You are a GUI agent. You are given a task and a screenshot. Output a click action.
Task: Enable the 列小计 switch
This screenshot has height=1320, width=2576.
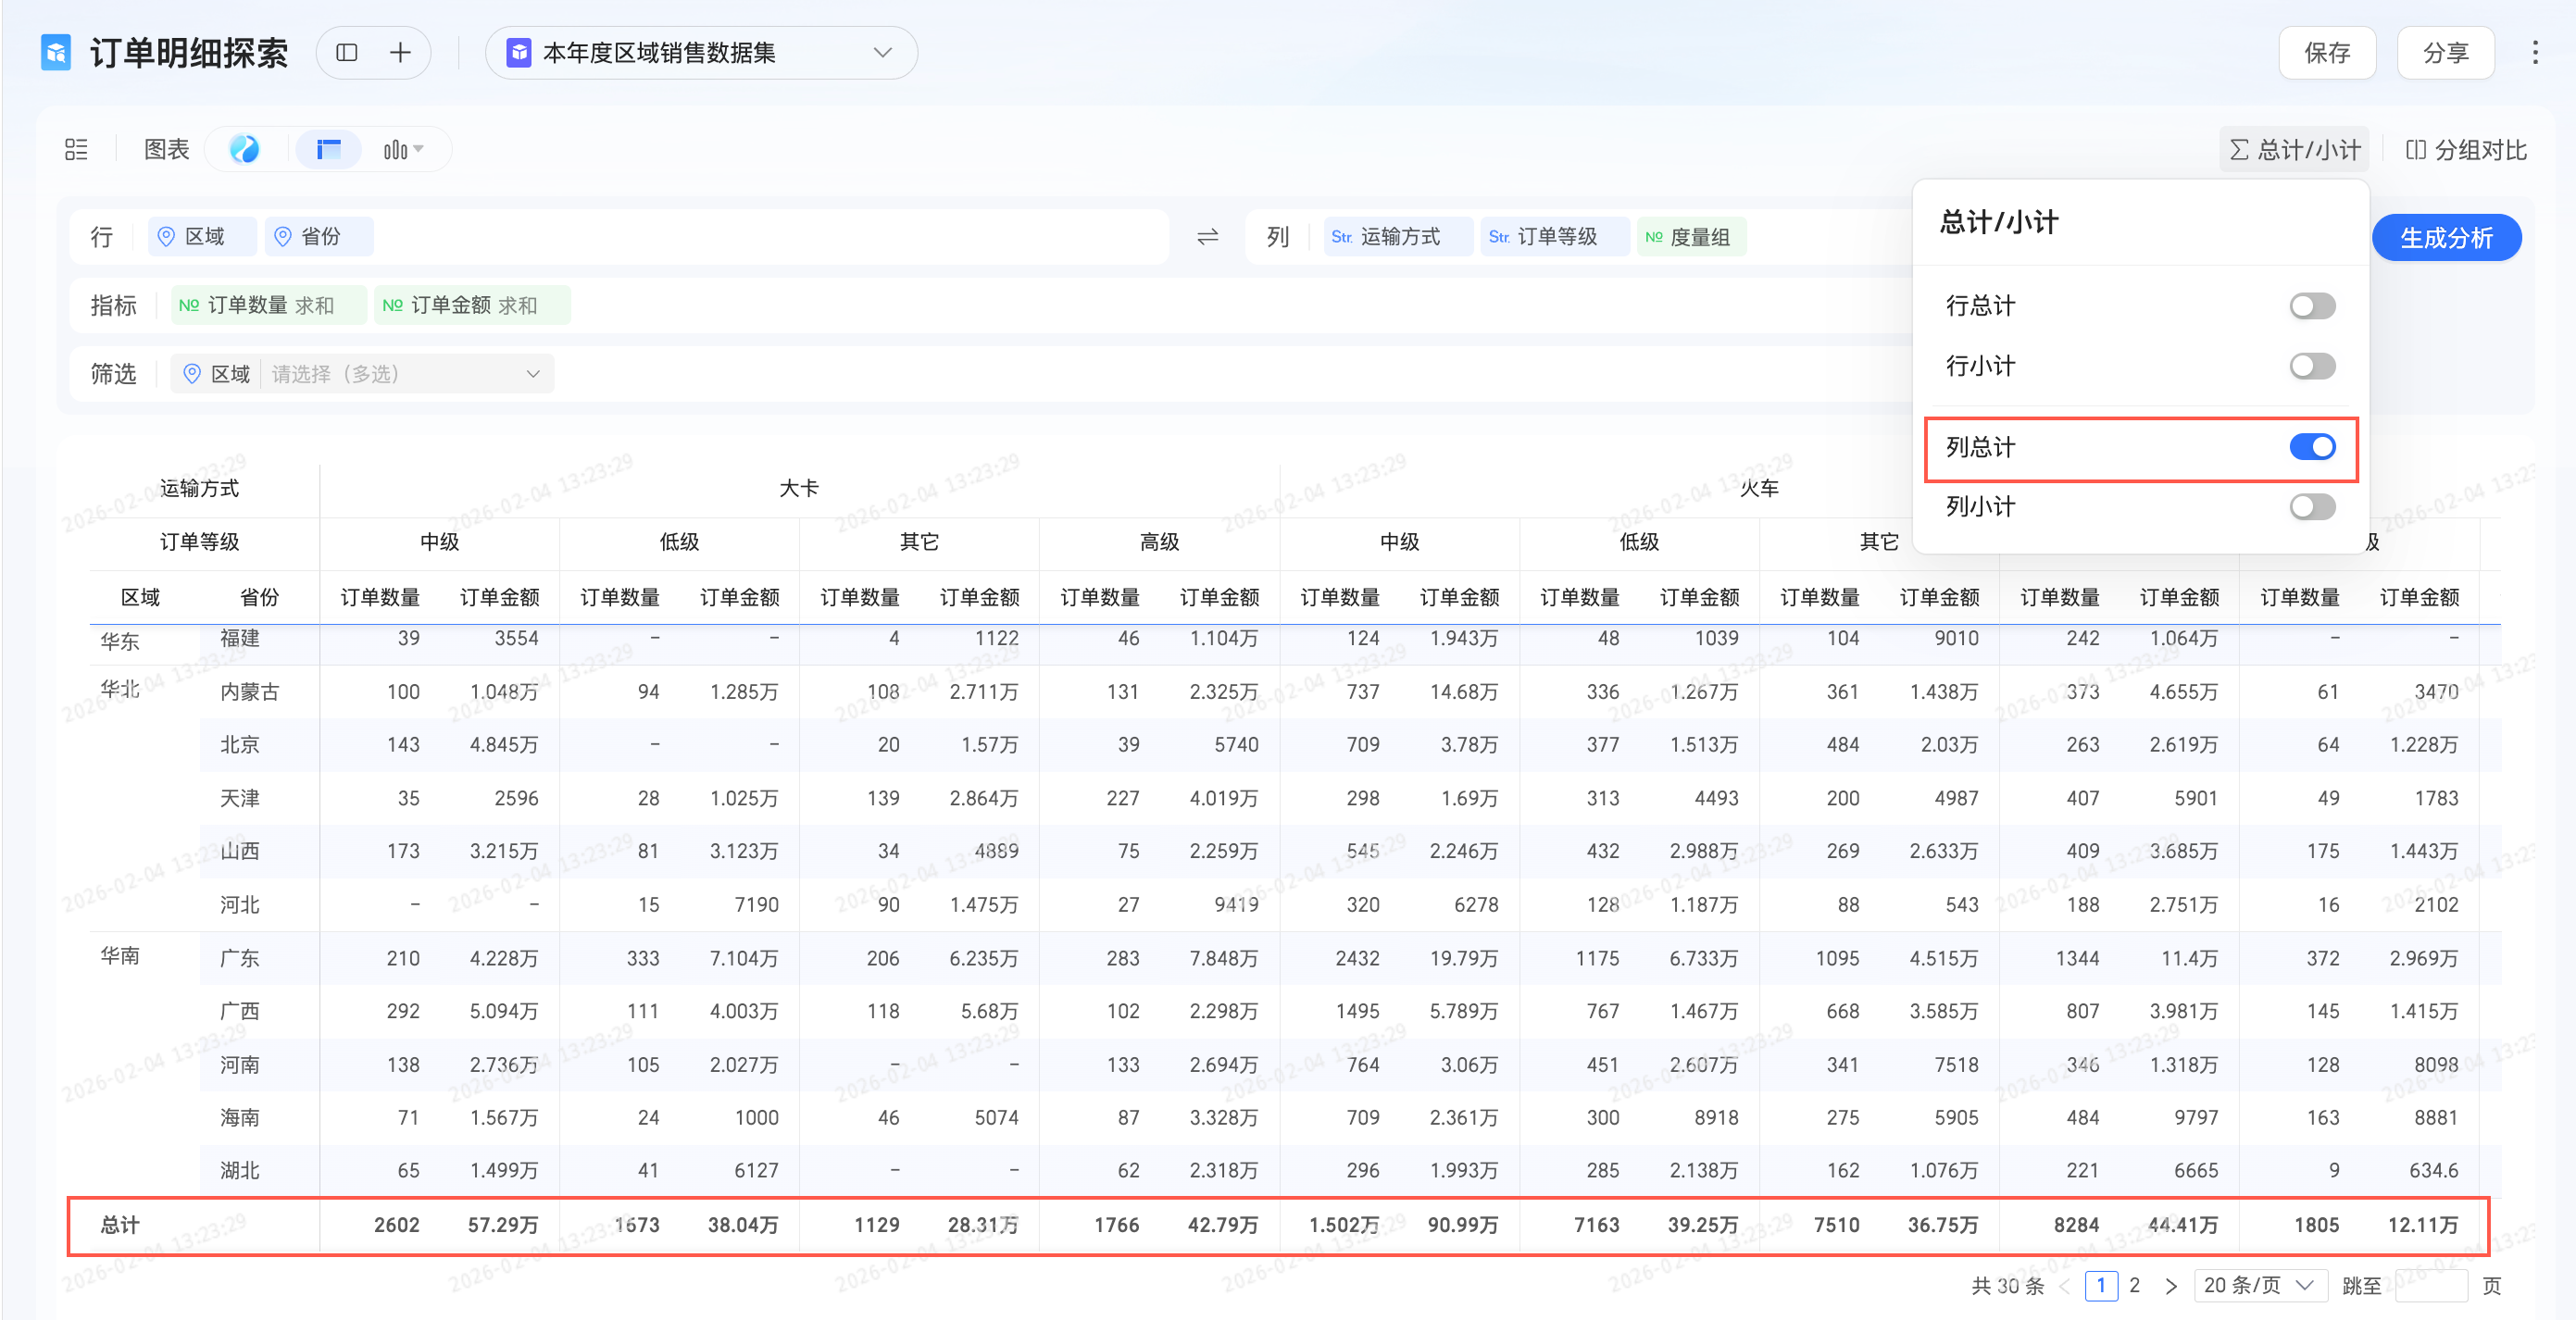coord(2311,507)
